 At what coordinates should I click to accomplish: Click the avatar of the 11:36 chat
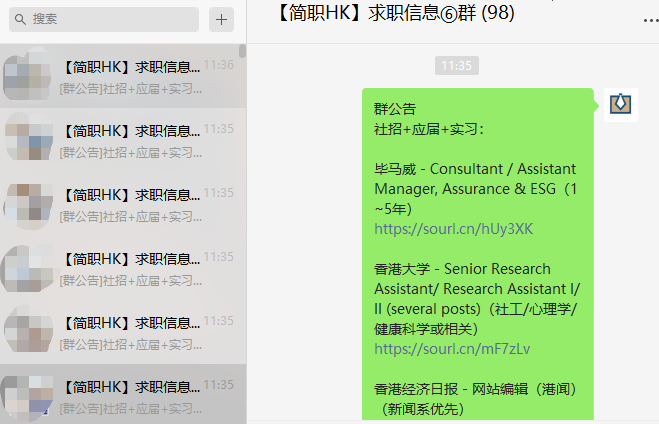28,76
